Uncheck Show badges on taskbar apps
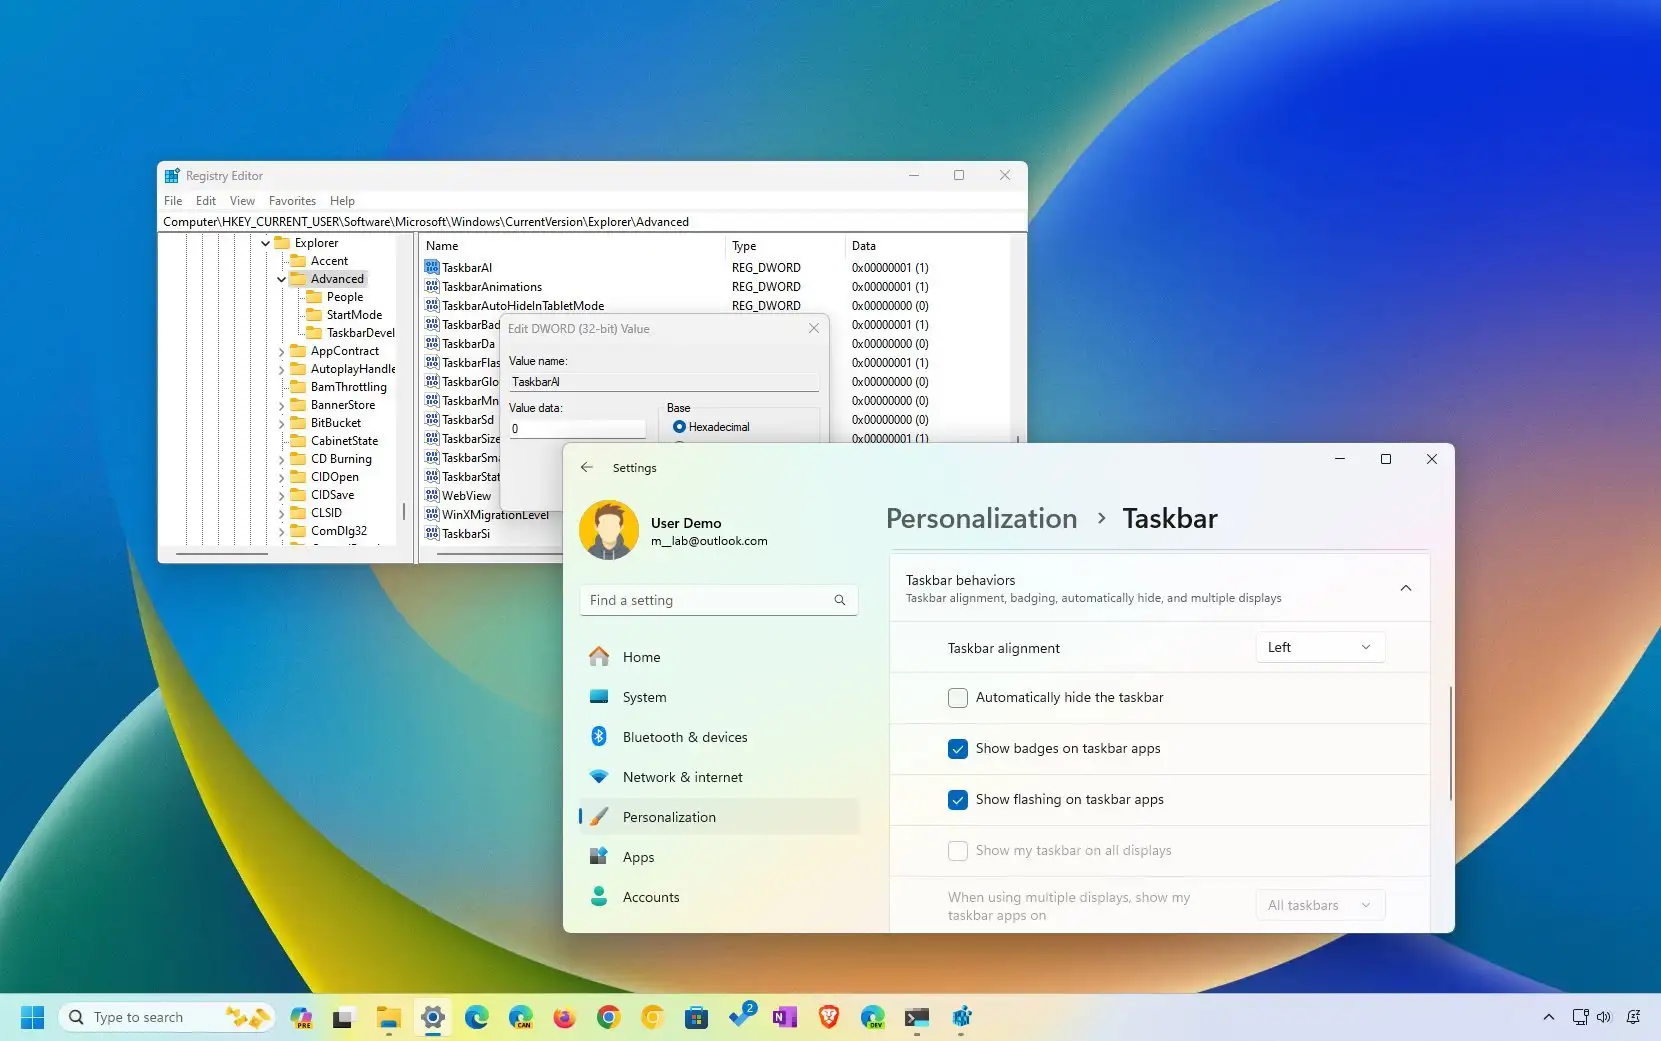1661x1041 pixels. (957, 748)
